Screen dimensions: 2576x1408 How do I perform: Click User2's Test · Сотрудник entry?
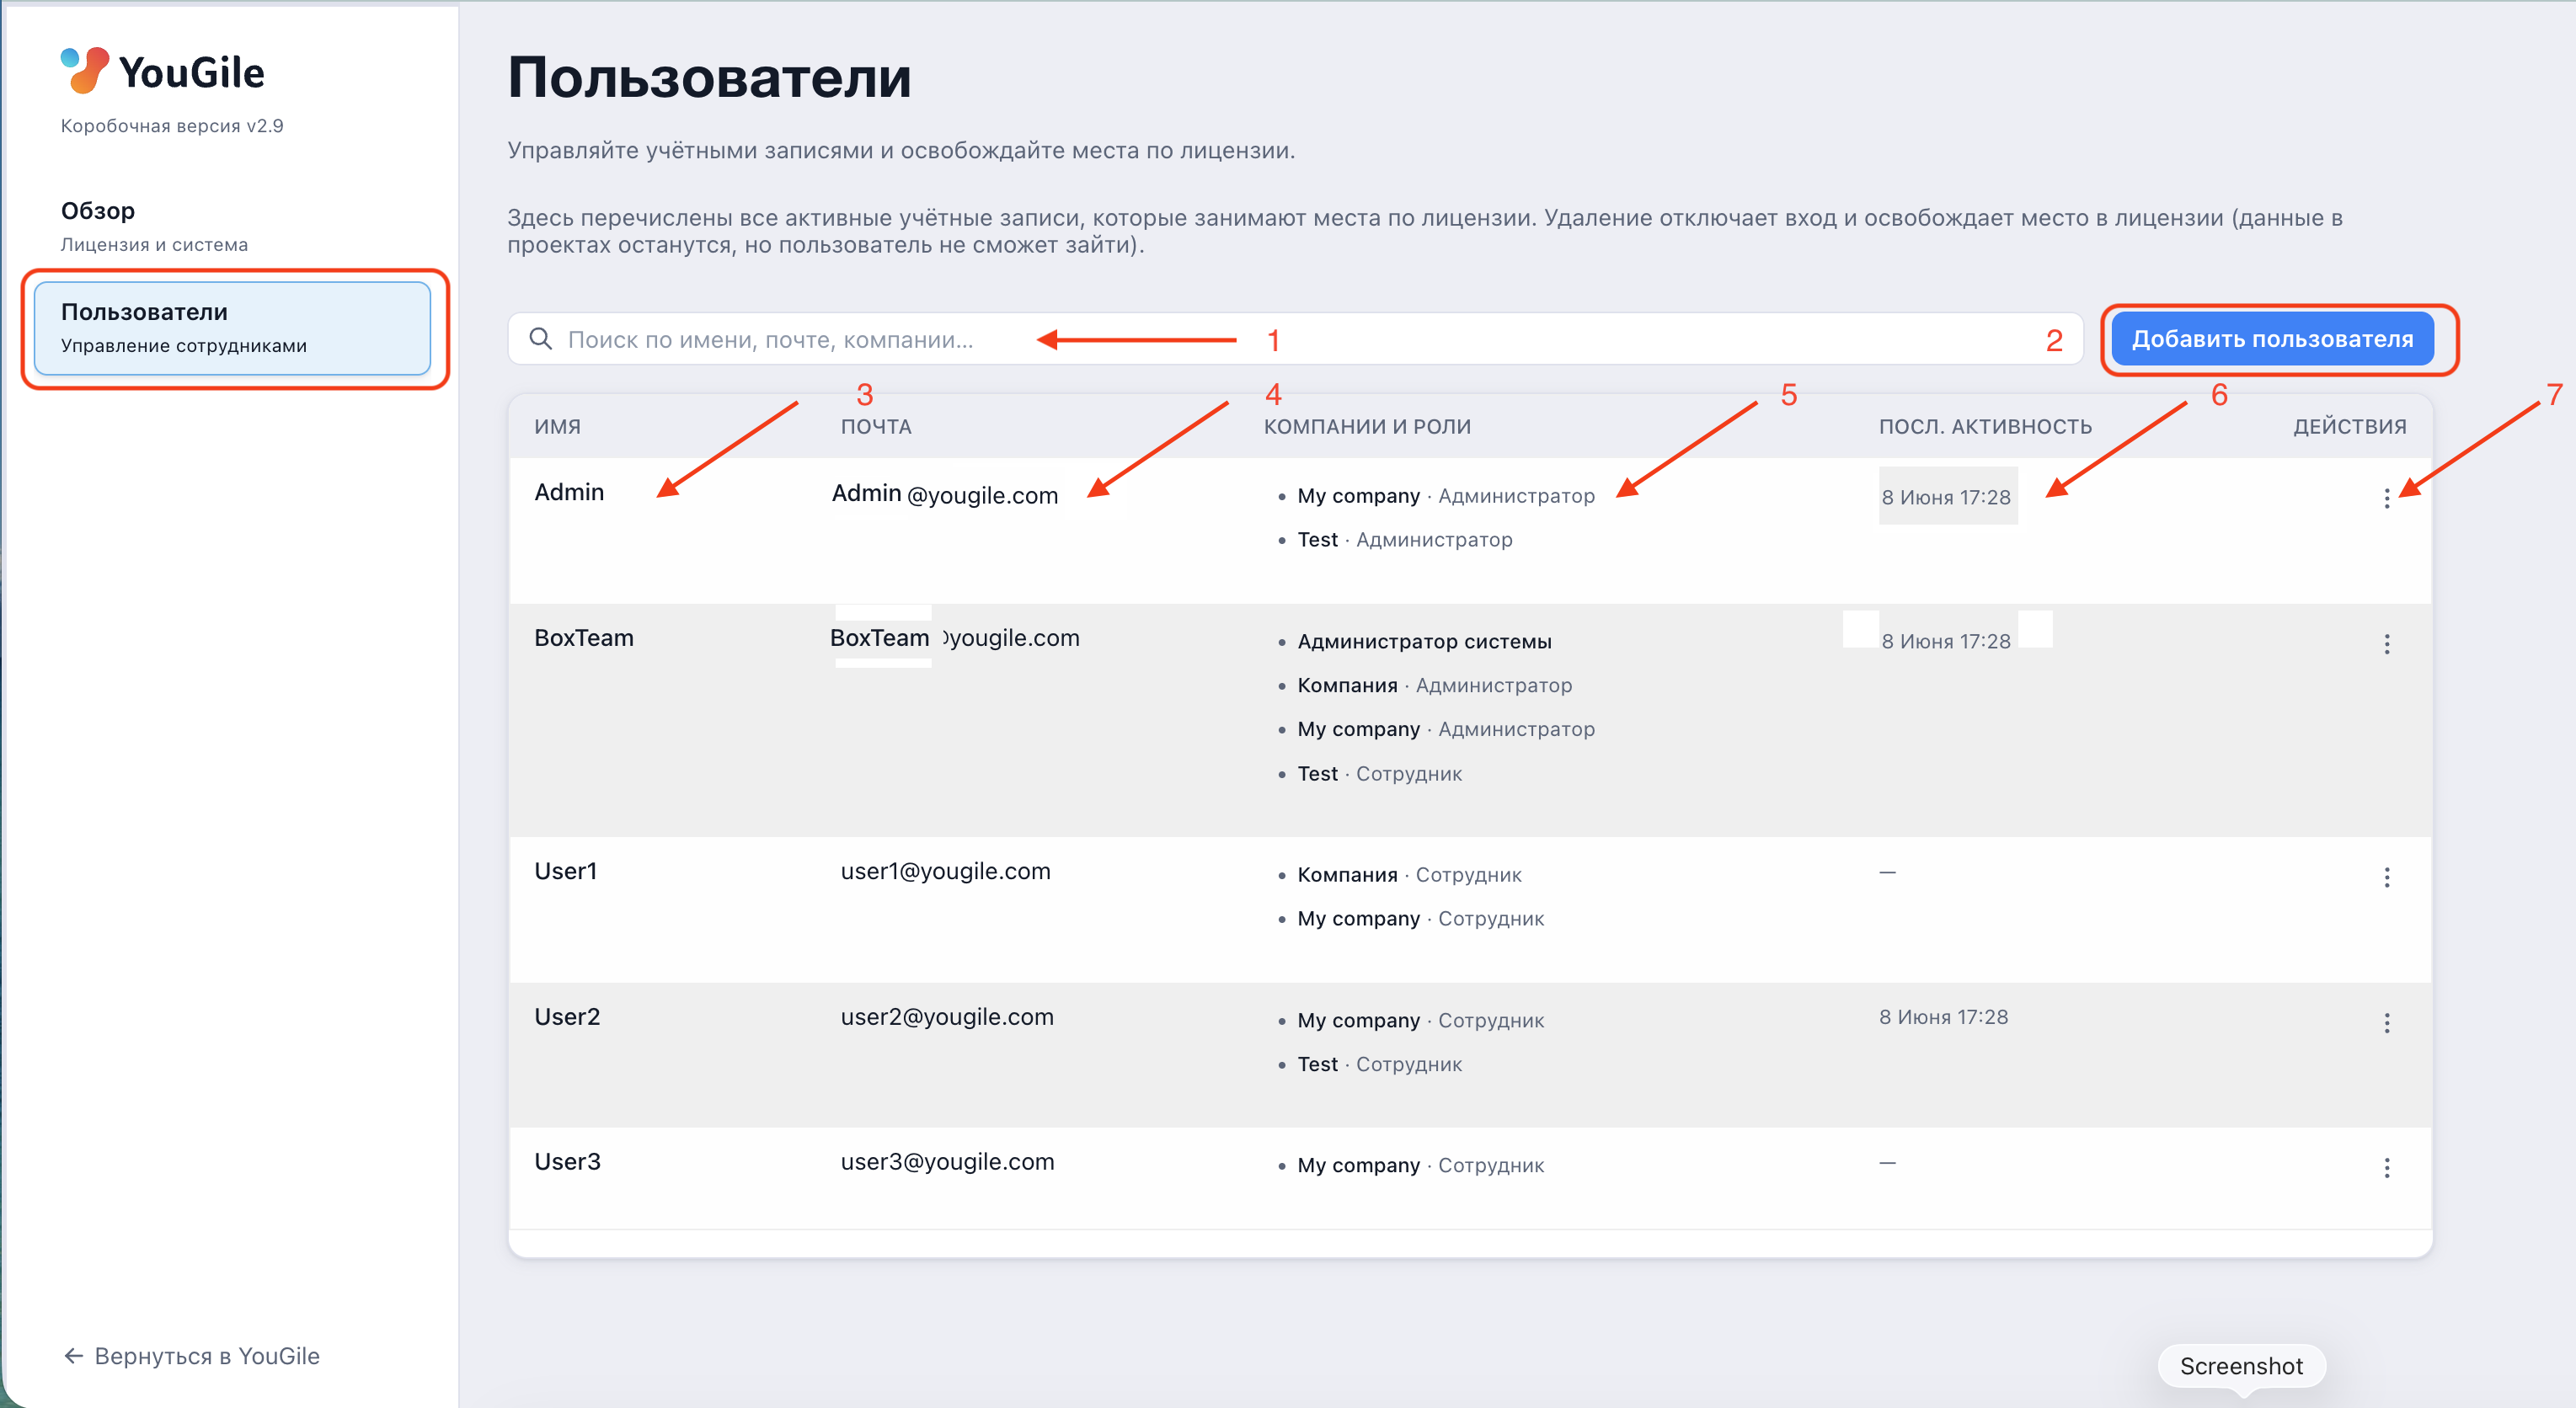tap(1380, 1065)
